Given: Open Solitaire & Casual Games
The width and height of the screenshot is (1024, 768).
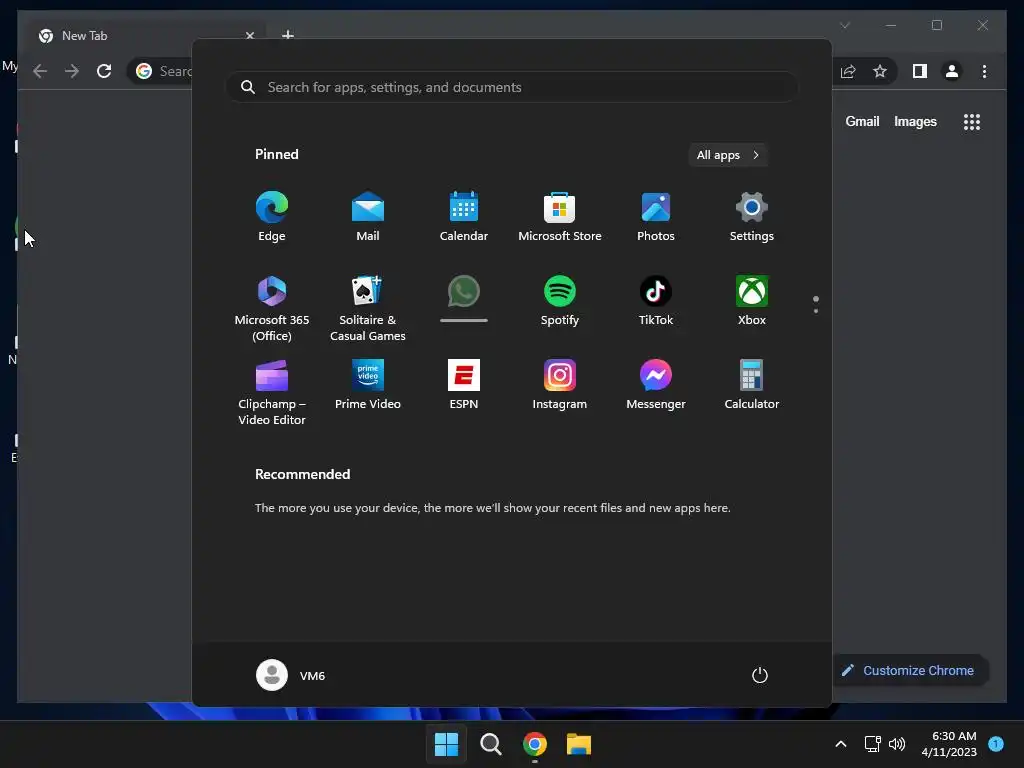Looking at the screenshot, I should (368, 308).
